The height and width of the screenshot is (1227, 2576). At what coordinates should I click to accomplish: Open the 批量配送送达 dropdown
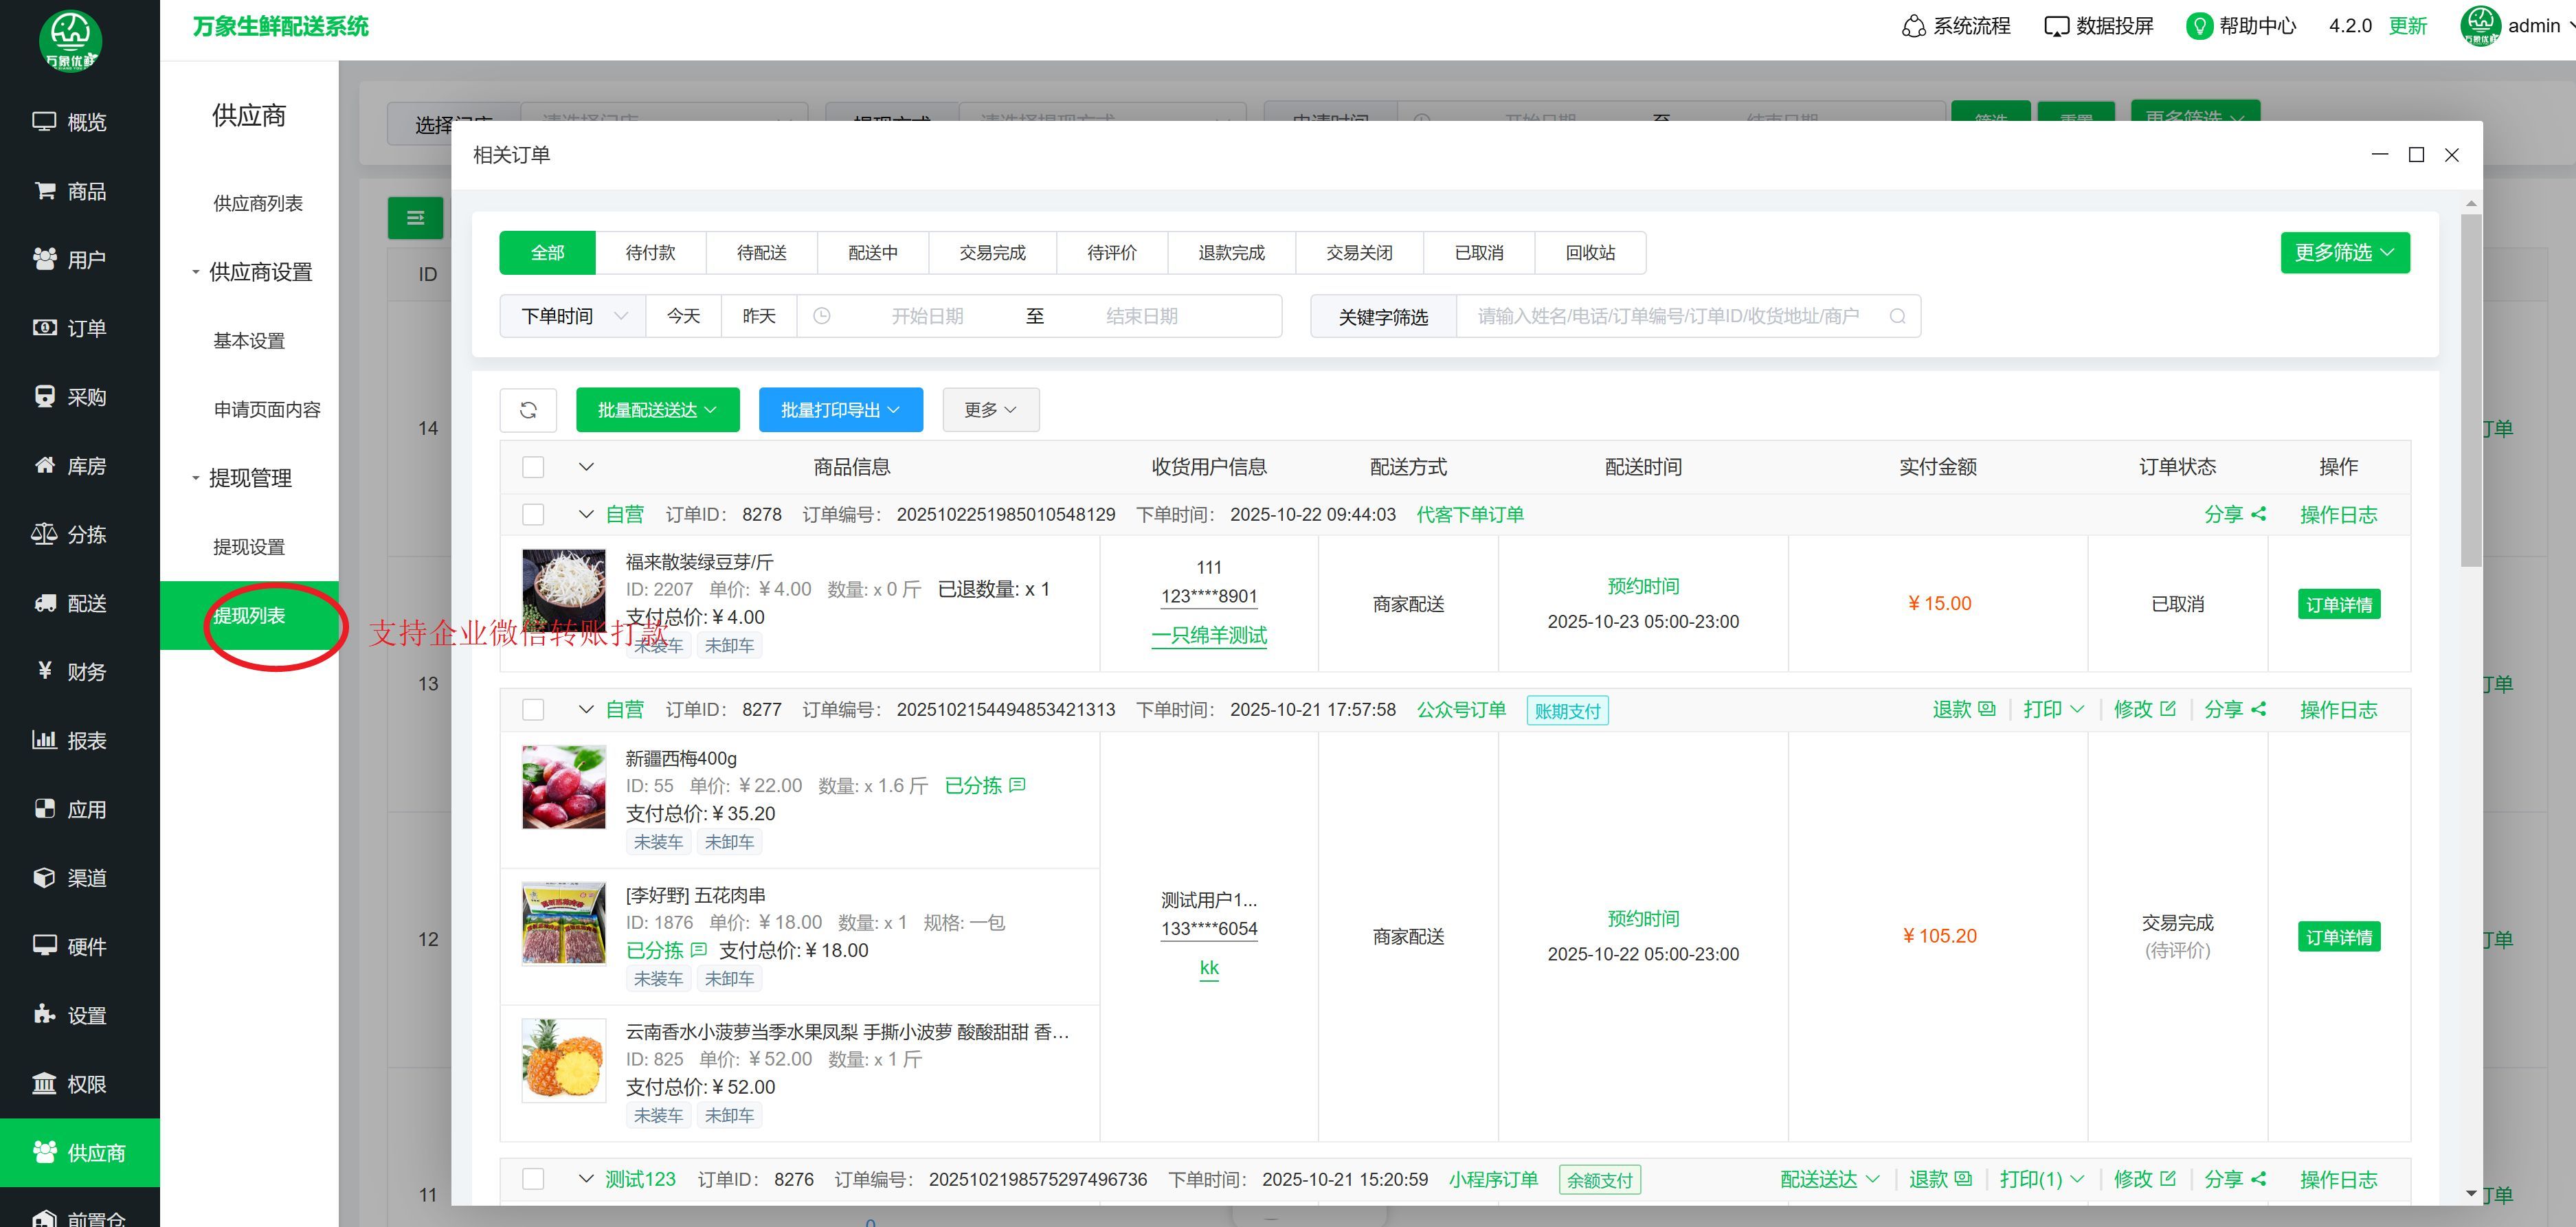coord(657,410)
